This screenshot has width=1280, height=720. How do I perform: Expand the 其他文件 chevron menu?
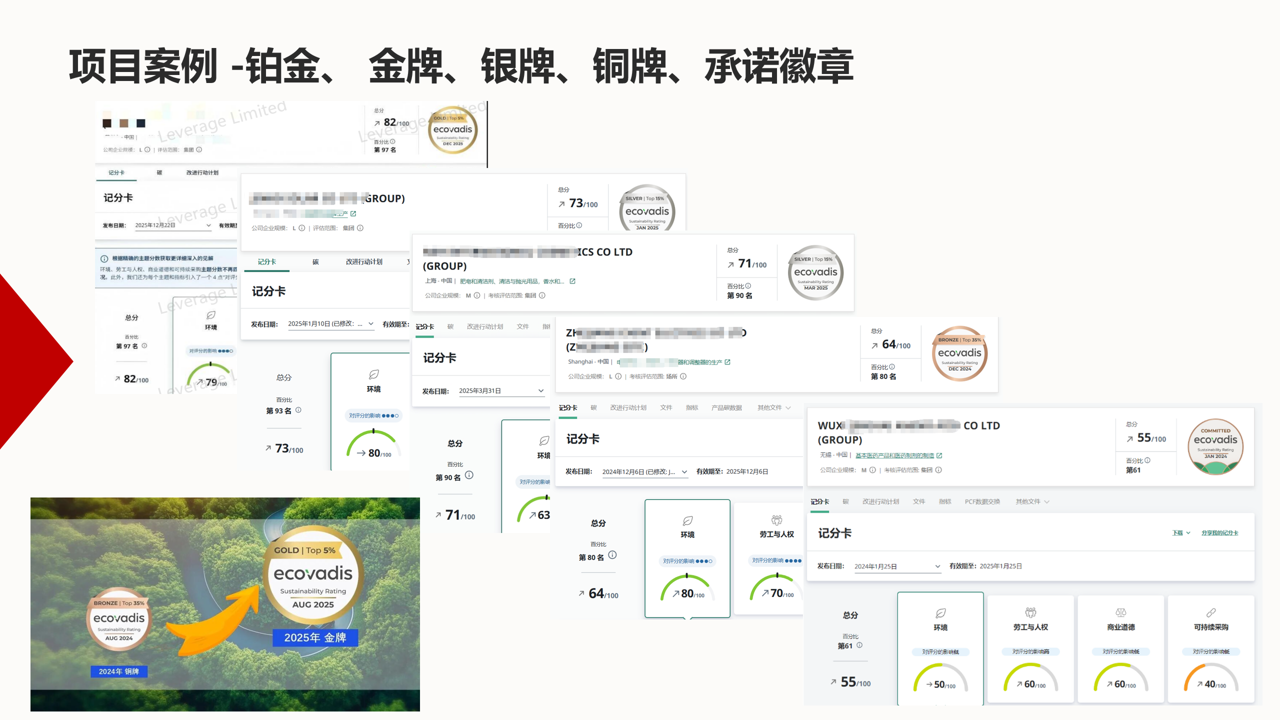(1046, 501)
